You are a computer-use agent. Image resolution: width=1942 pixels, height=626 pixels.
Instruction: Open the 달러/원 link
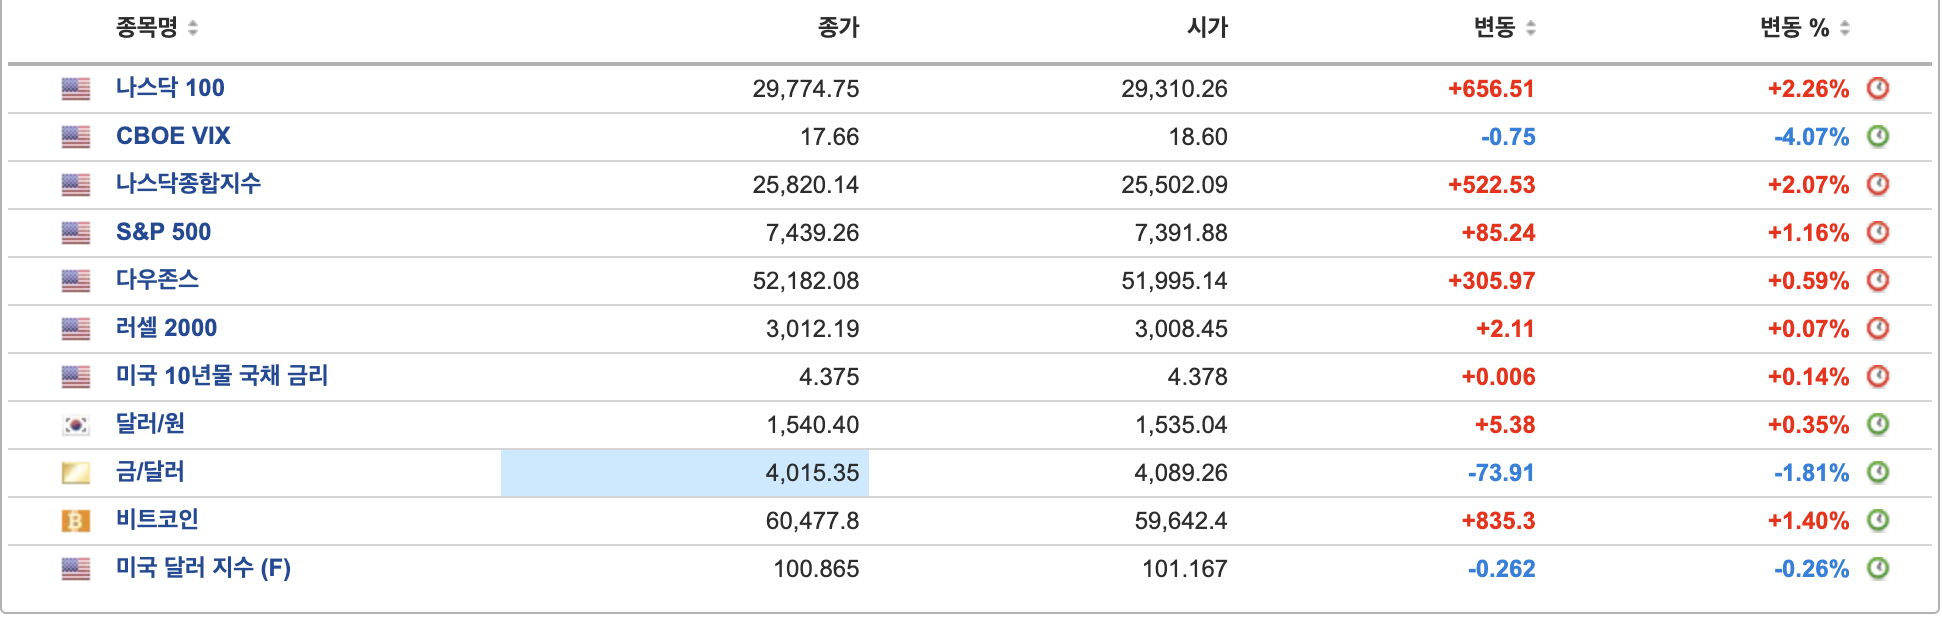[x=150, y=424]
